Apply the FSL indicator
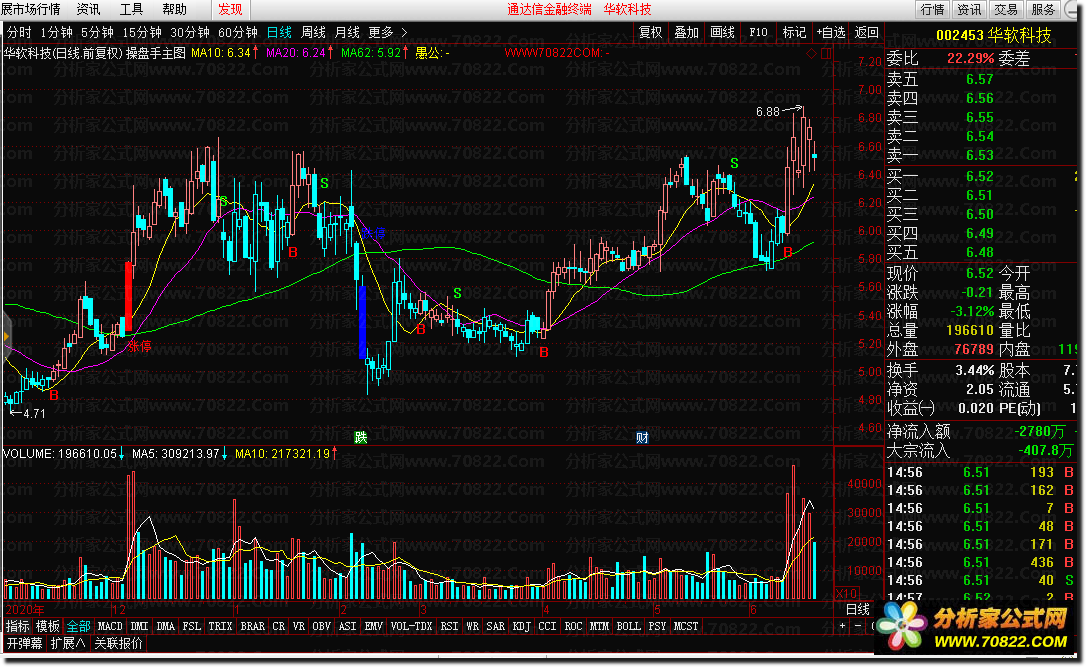Viewport: 1087px width, 667px height. 192,626
